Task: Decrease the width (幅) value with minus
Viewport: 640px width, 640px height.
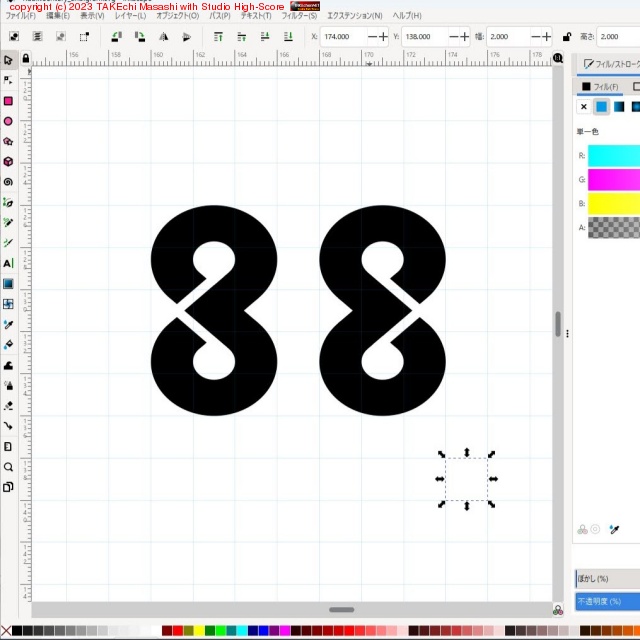Action: click(x=533, y=37)
